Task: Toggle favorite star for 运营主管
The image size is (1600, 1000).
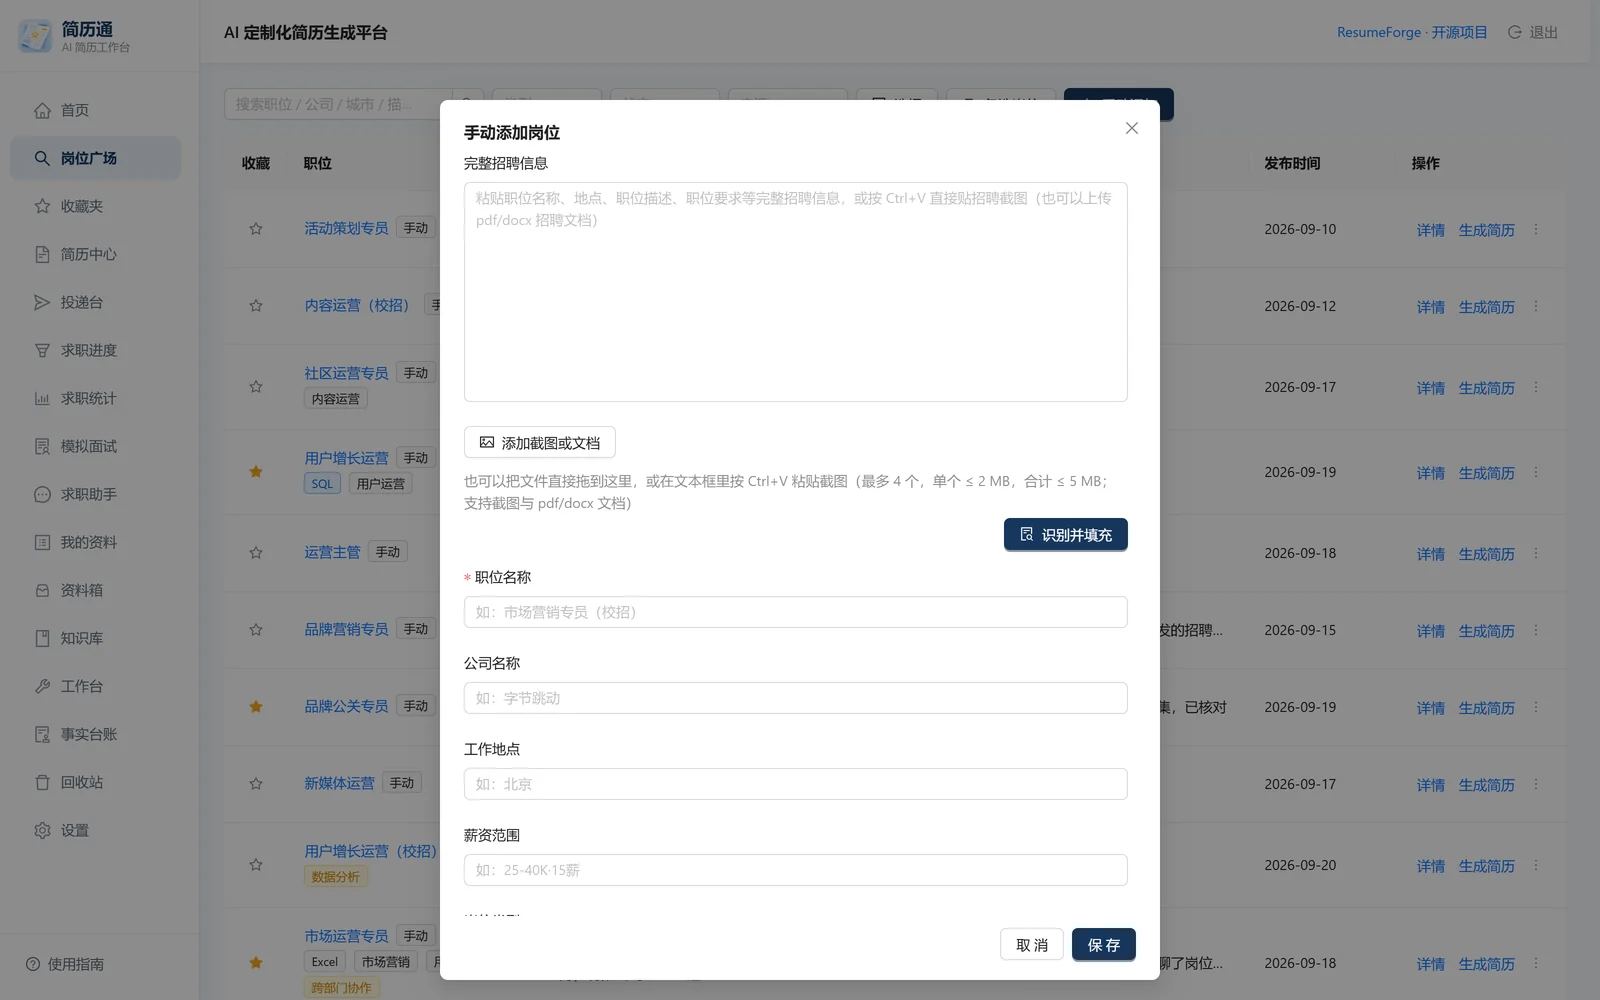Action: click(x=256, y=553)
